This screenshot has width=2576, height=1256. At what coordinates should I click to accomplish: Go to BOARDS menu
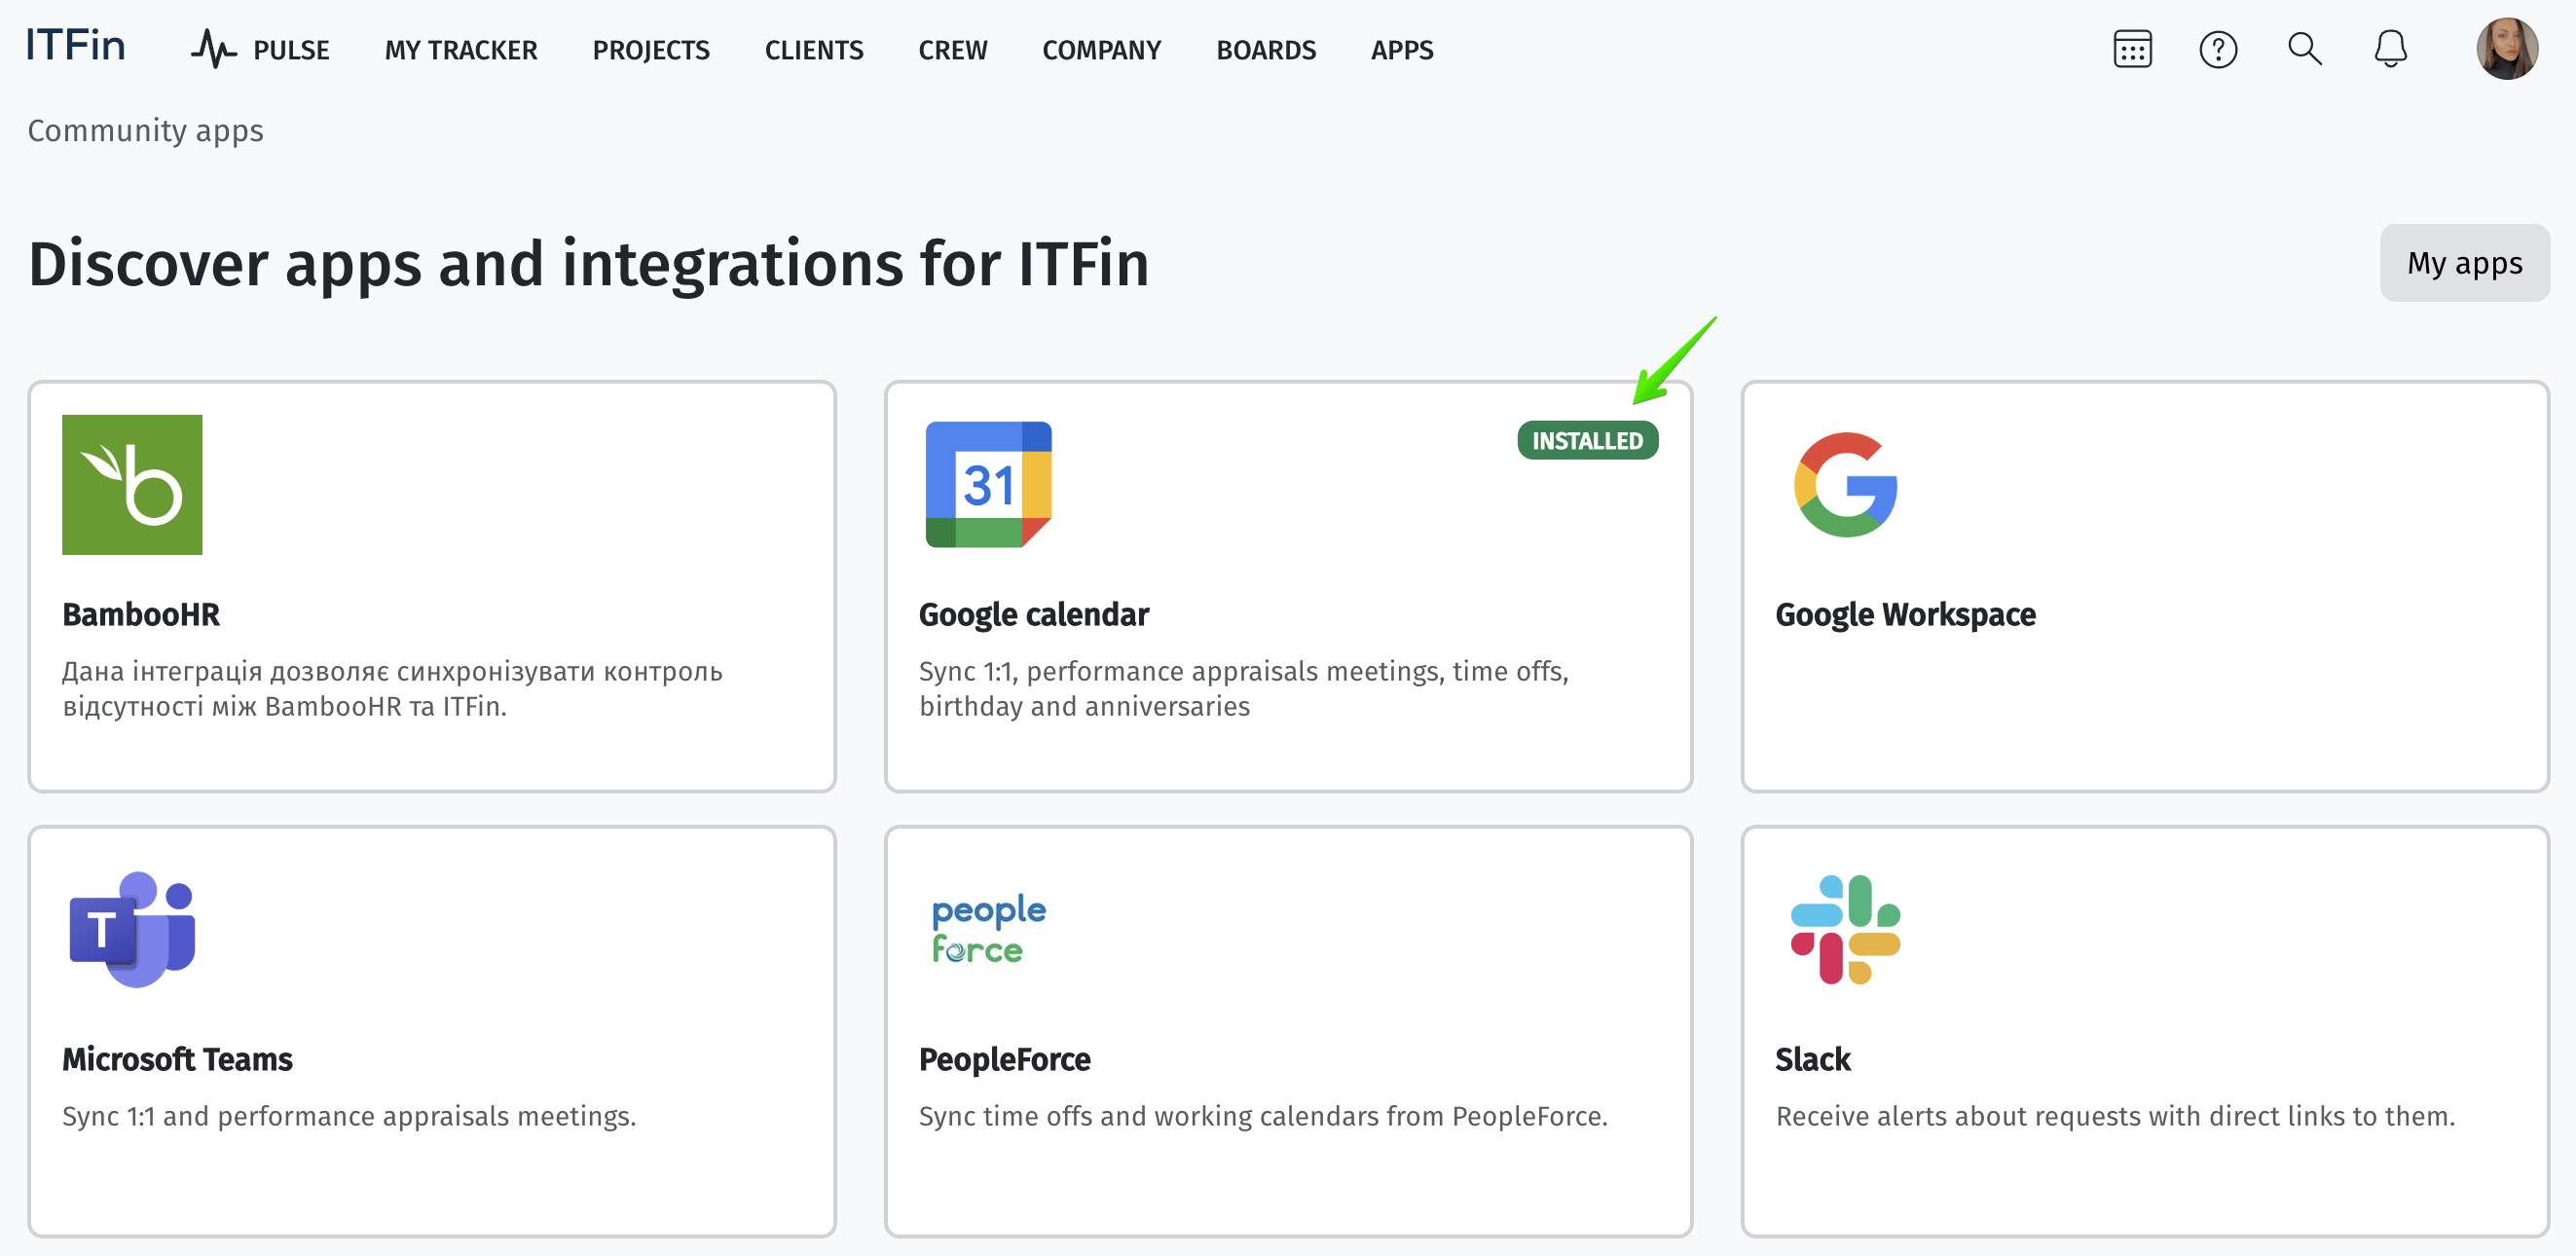[x=1266, y=50]
